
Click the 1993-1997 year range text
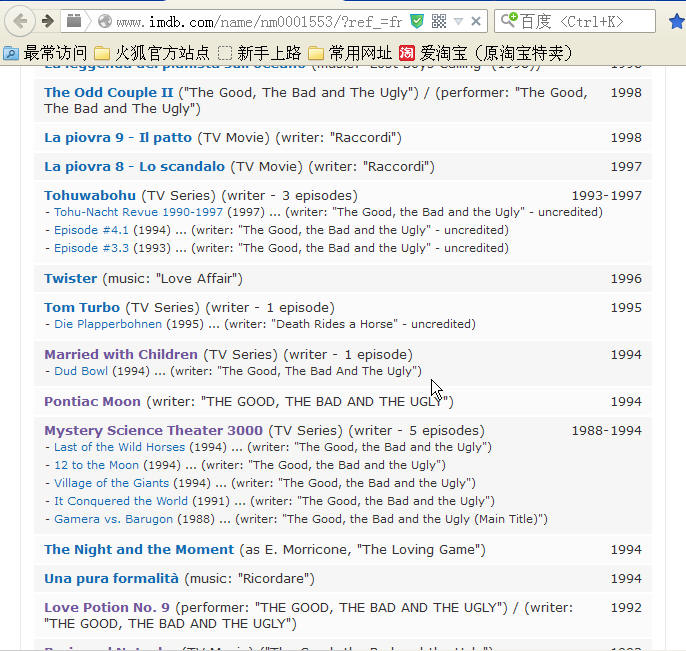click(x=606, y=196)
